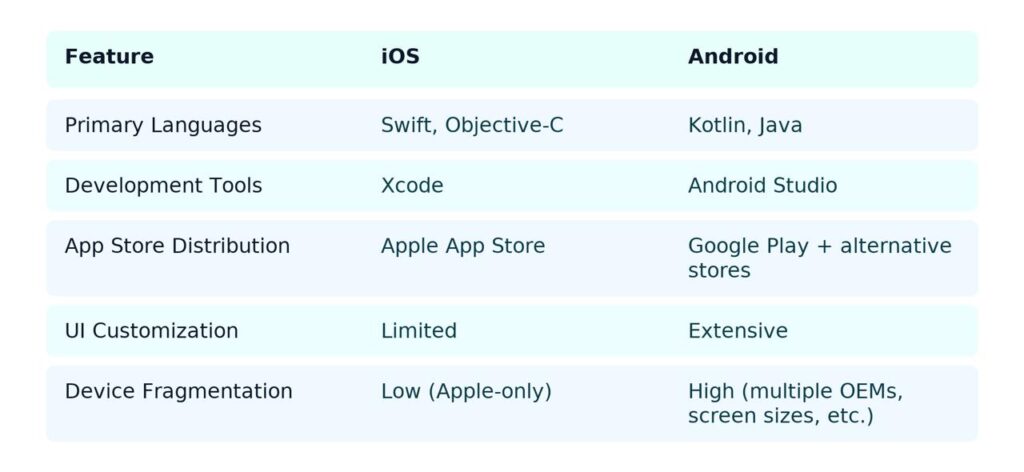Click the Low (Apple-only) cell
Screen dimensions: 1024x472
[x=466, y=391]
